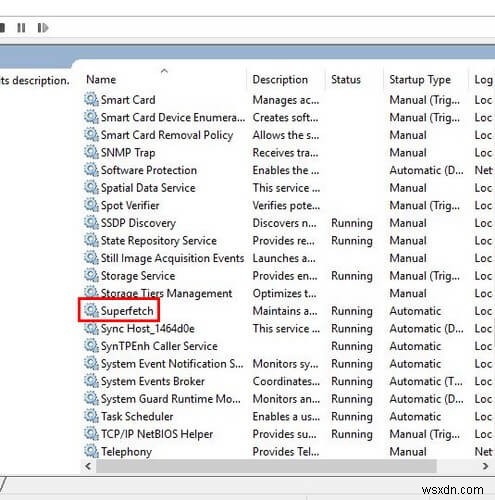Click the Pause Service toolbar button
The width and height of the screenshot is (495, 500).
[x=21, y=28]
